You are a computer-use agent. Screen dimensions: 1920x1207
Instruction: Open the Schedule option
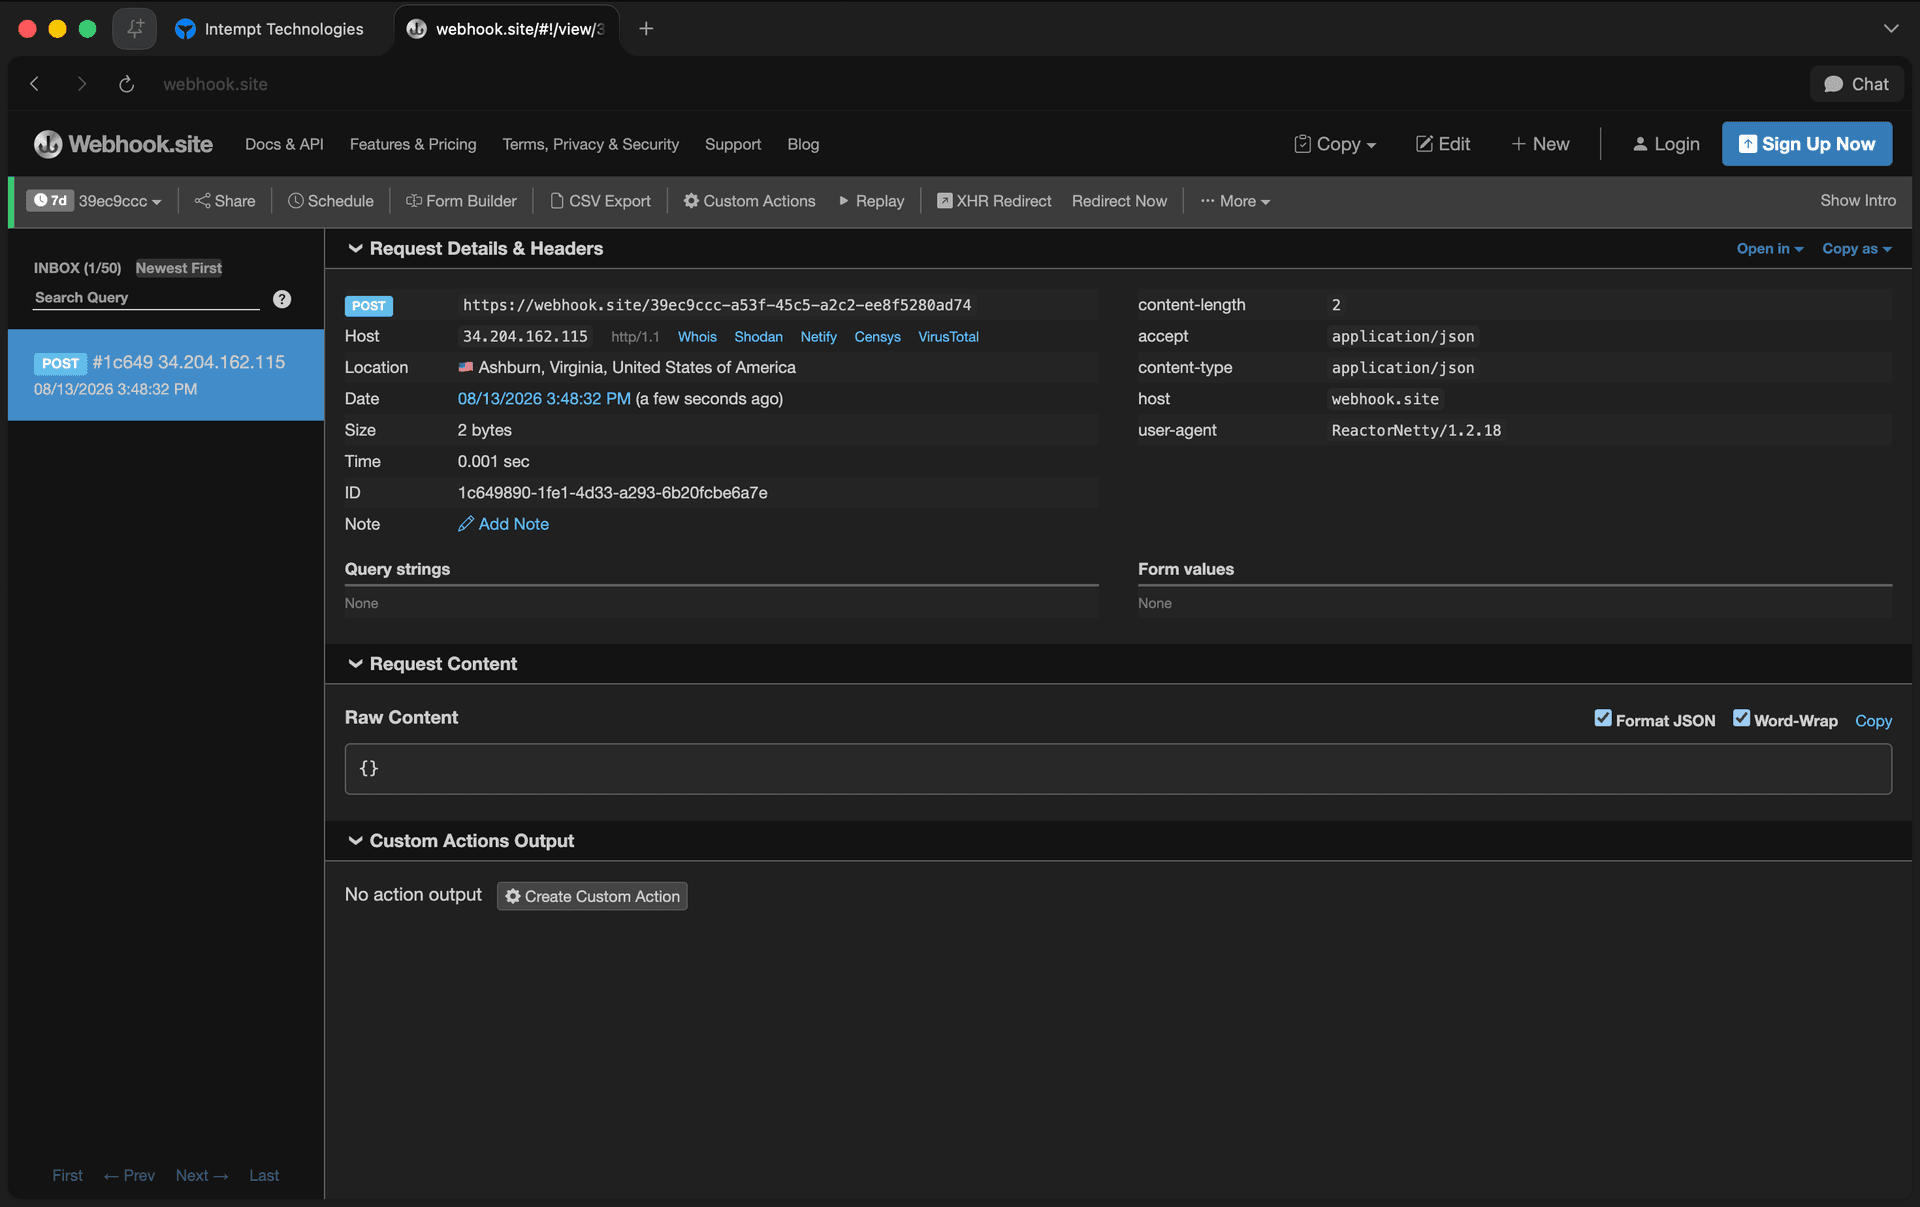[331, 201]
